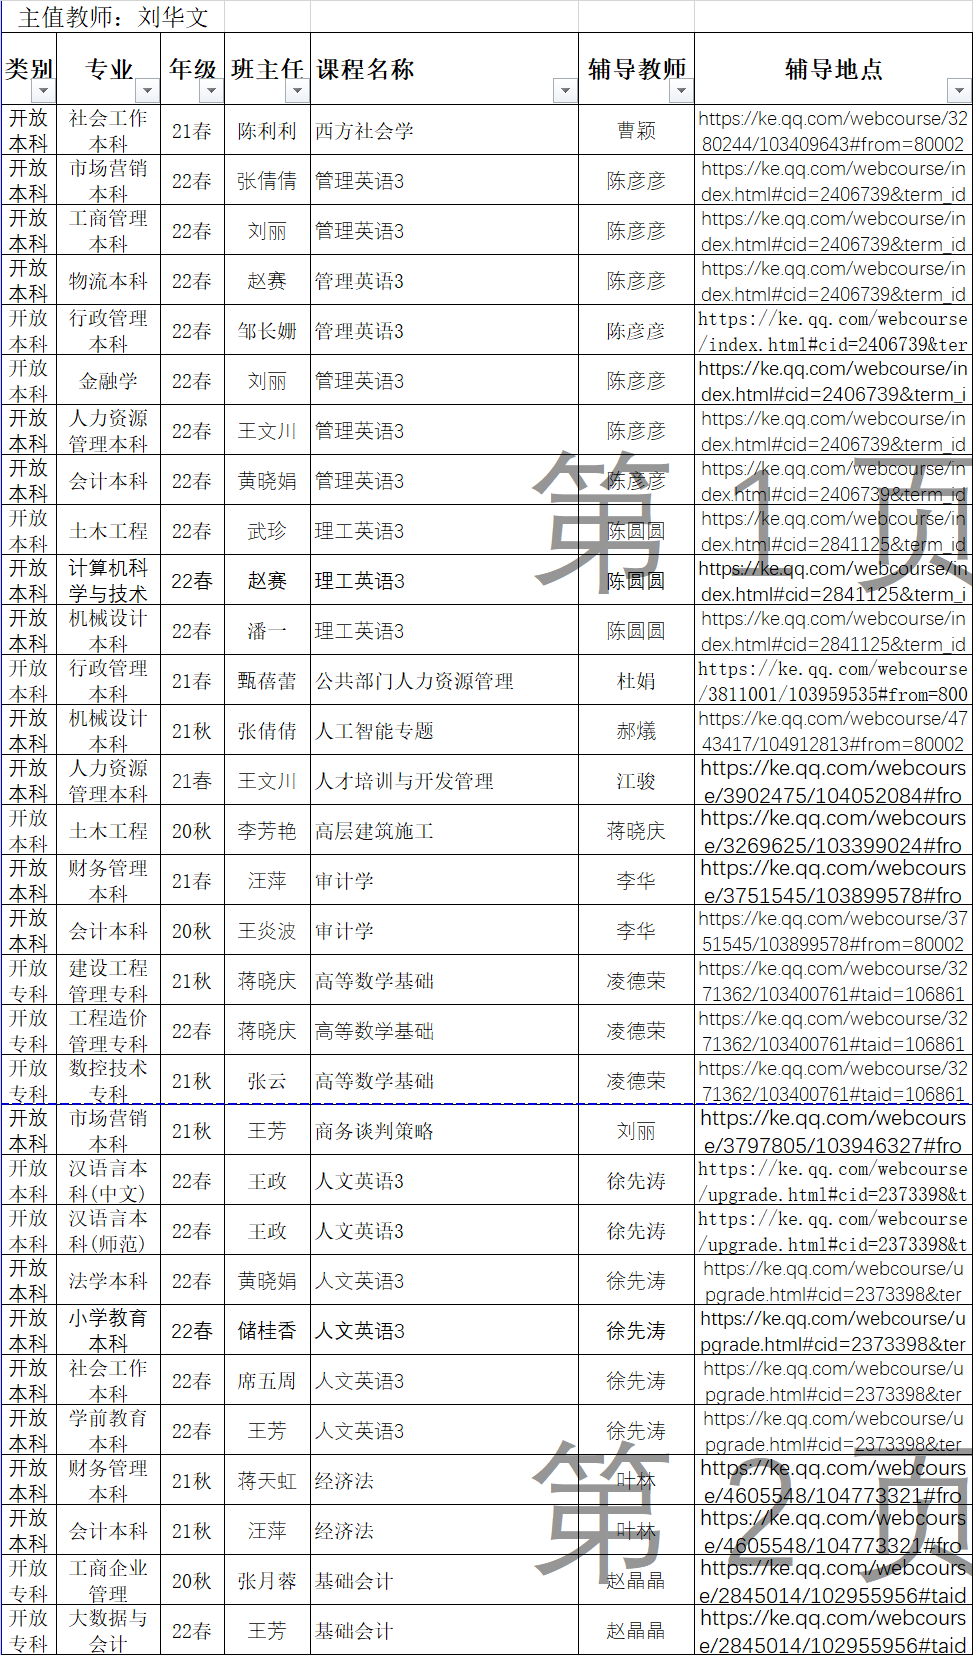Select the 物流本科 major cell
Screen dimensions: 973x1655
point(108,280)
